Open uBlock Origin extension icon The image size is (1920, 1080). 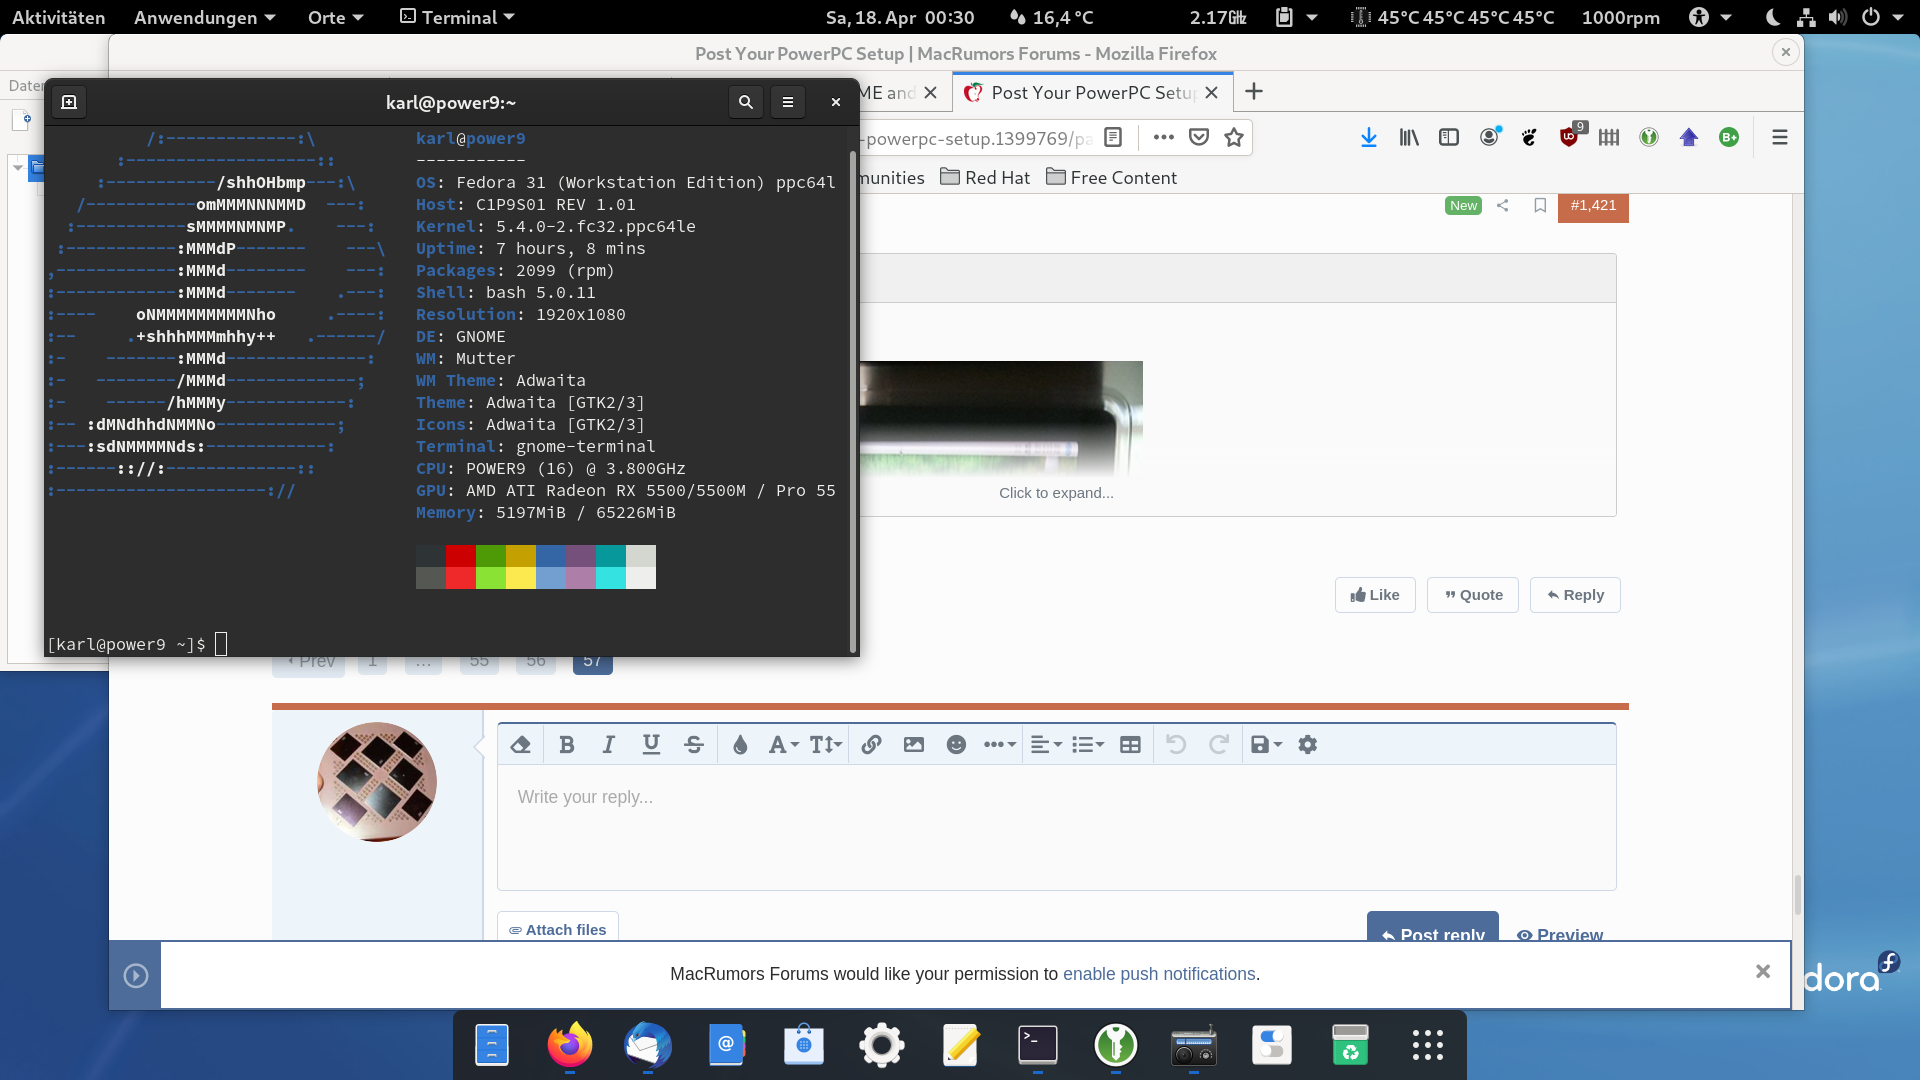click(x=1569, y=138)
